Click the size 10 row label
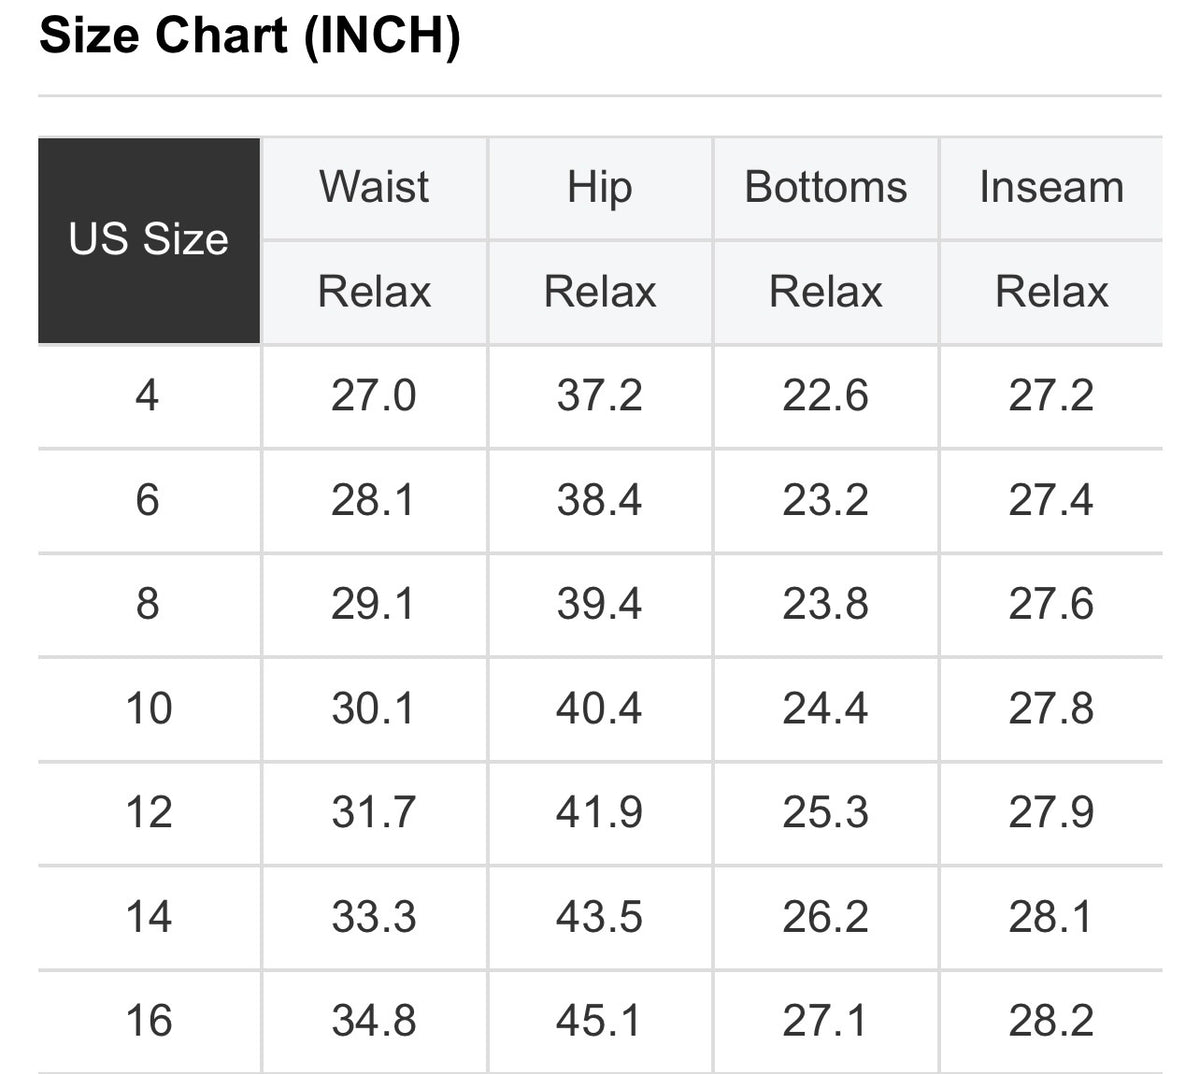Screen dimensions: 1200x1074 pos(149,709)
